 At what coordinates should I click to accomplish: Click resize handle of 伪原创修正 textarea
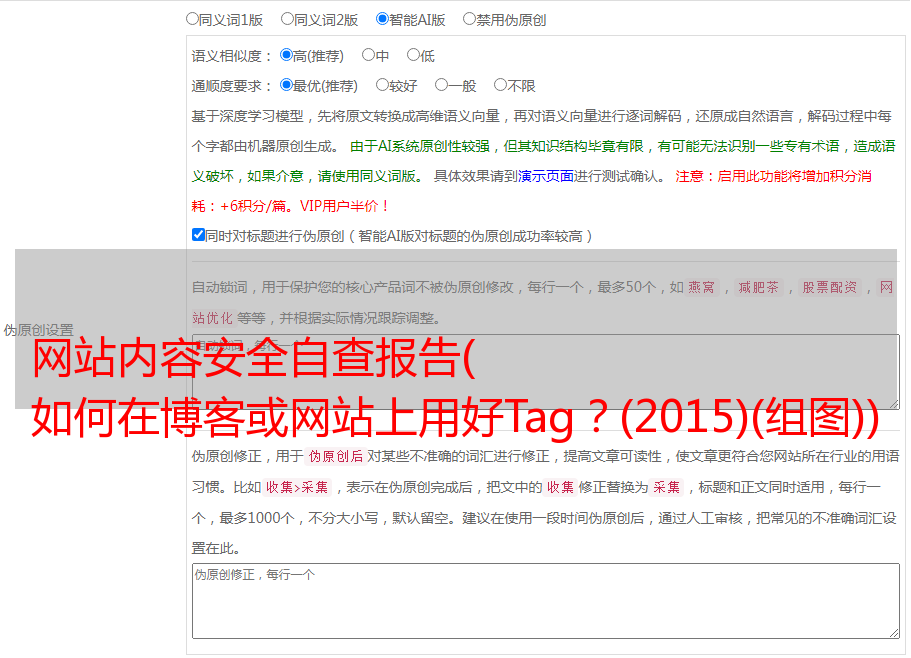[x=894, y=633]
